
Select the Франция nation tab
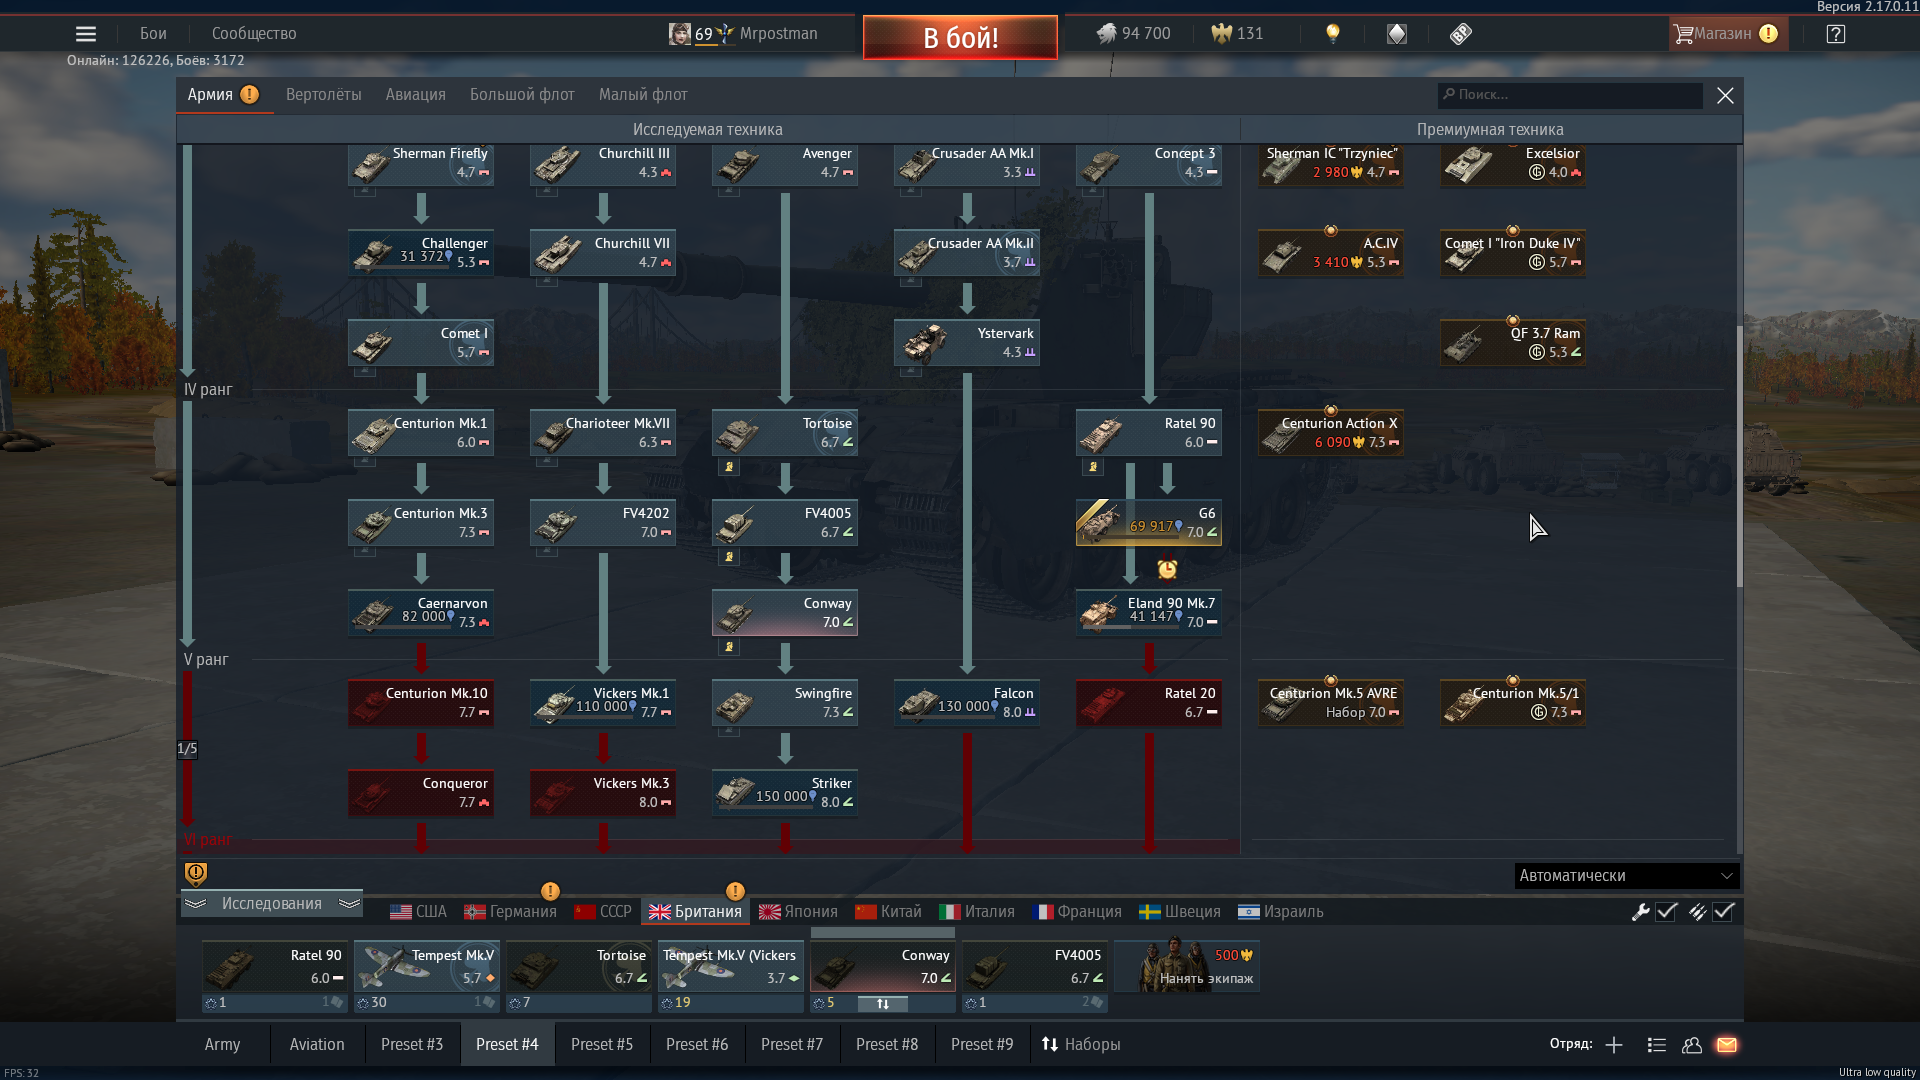1077,912
